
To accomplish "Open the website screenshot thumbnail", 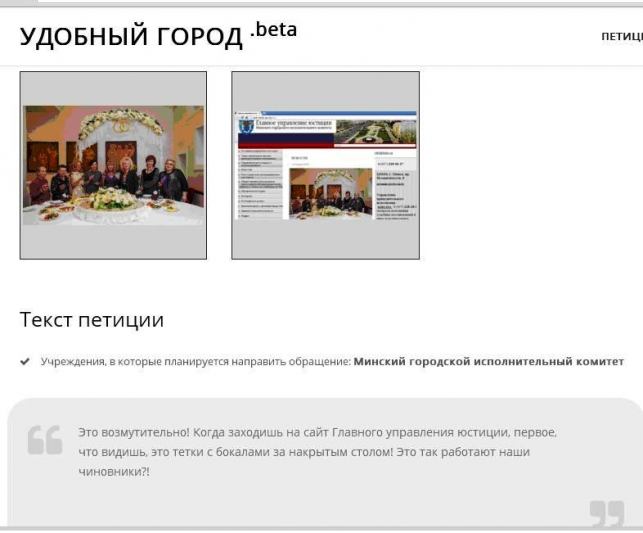I will [x=325, y=165].
